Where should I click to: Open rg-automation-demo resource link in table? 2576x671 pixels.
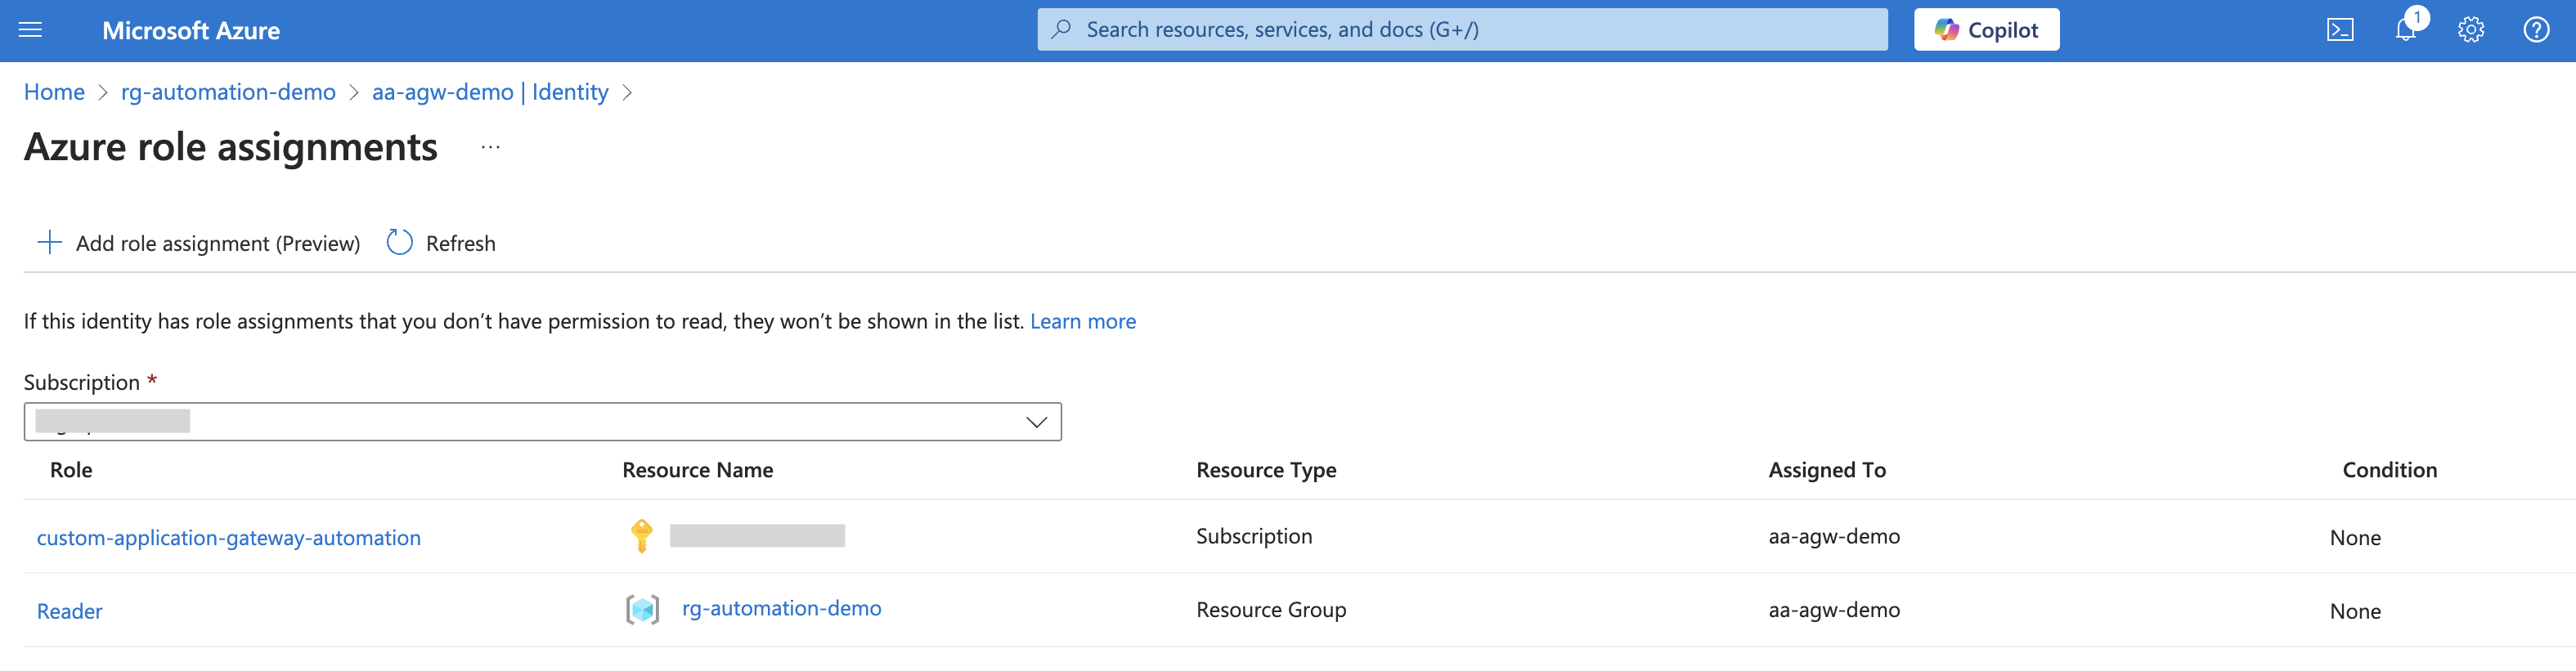pos(781,608)
